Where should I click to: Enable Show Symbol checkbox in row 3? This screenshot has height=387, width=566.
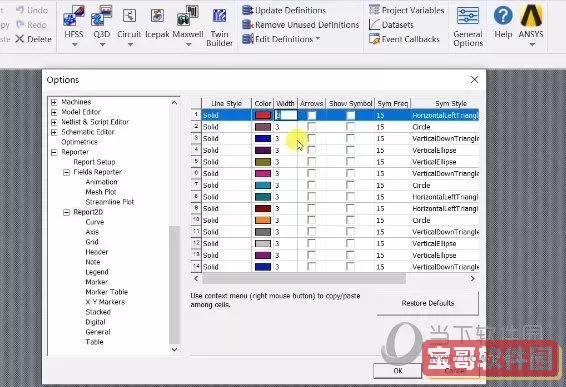350,138
